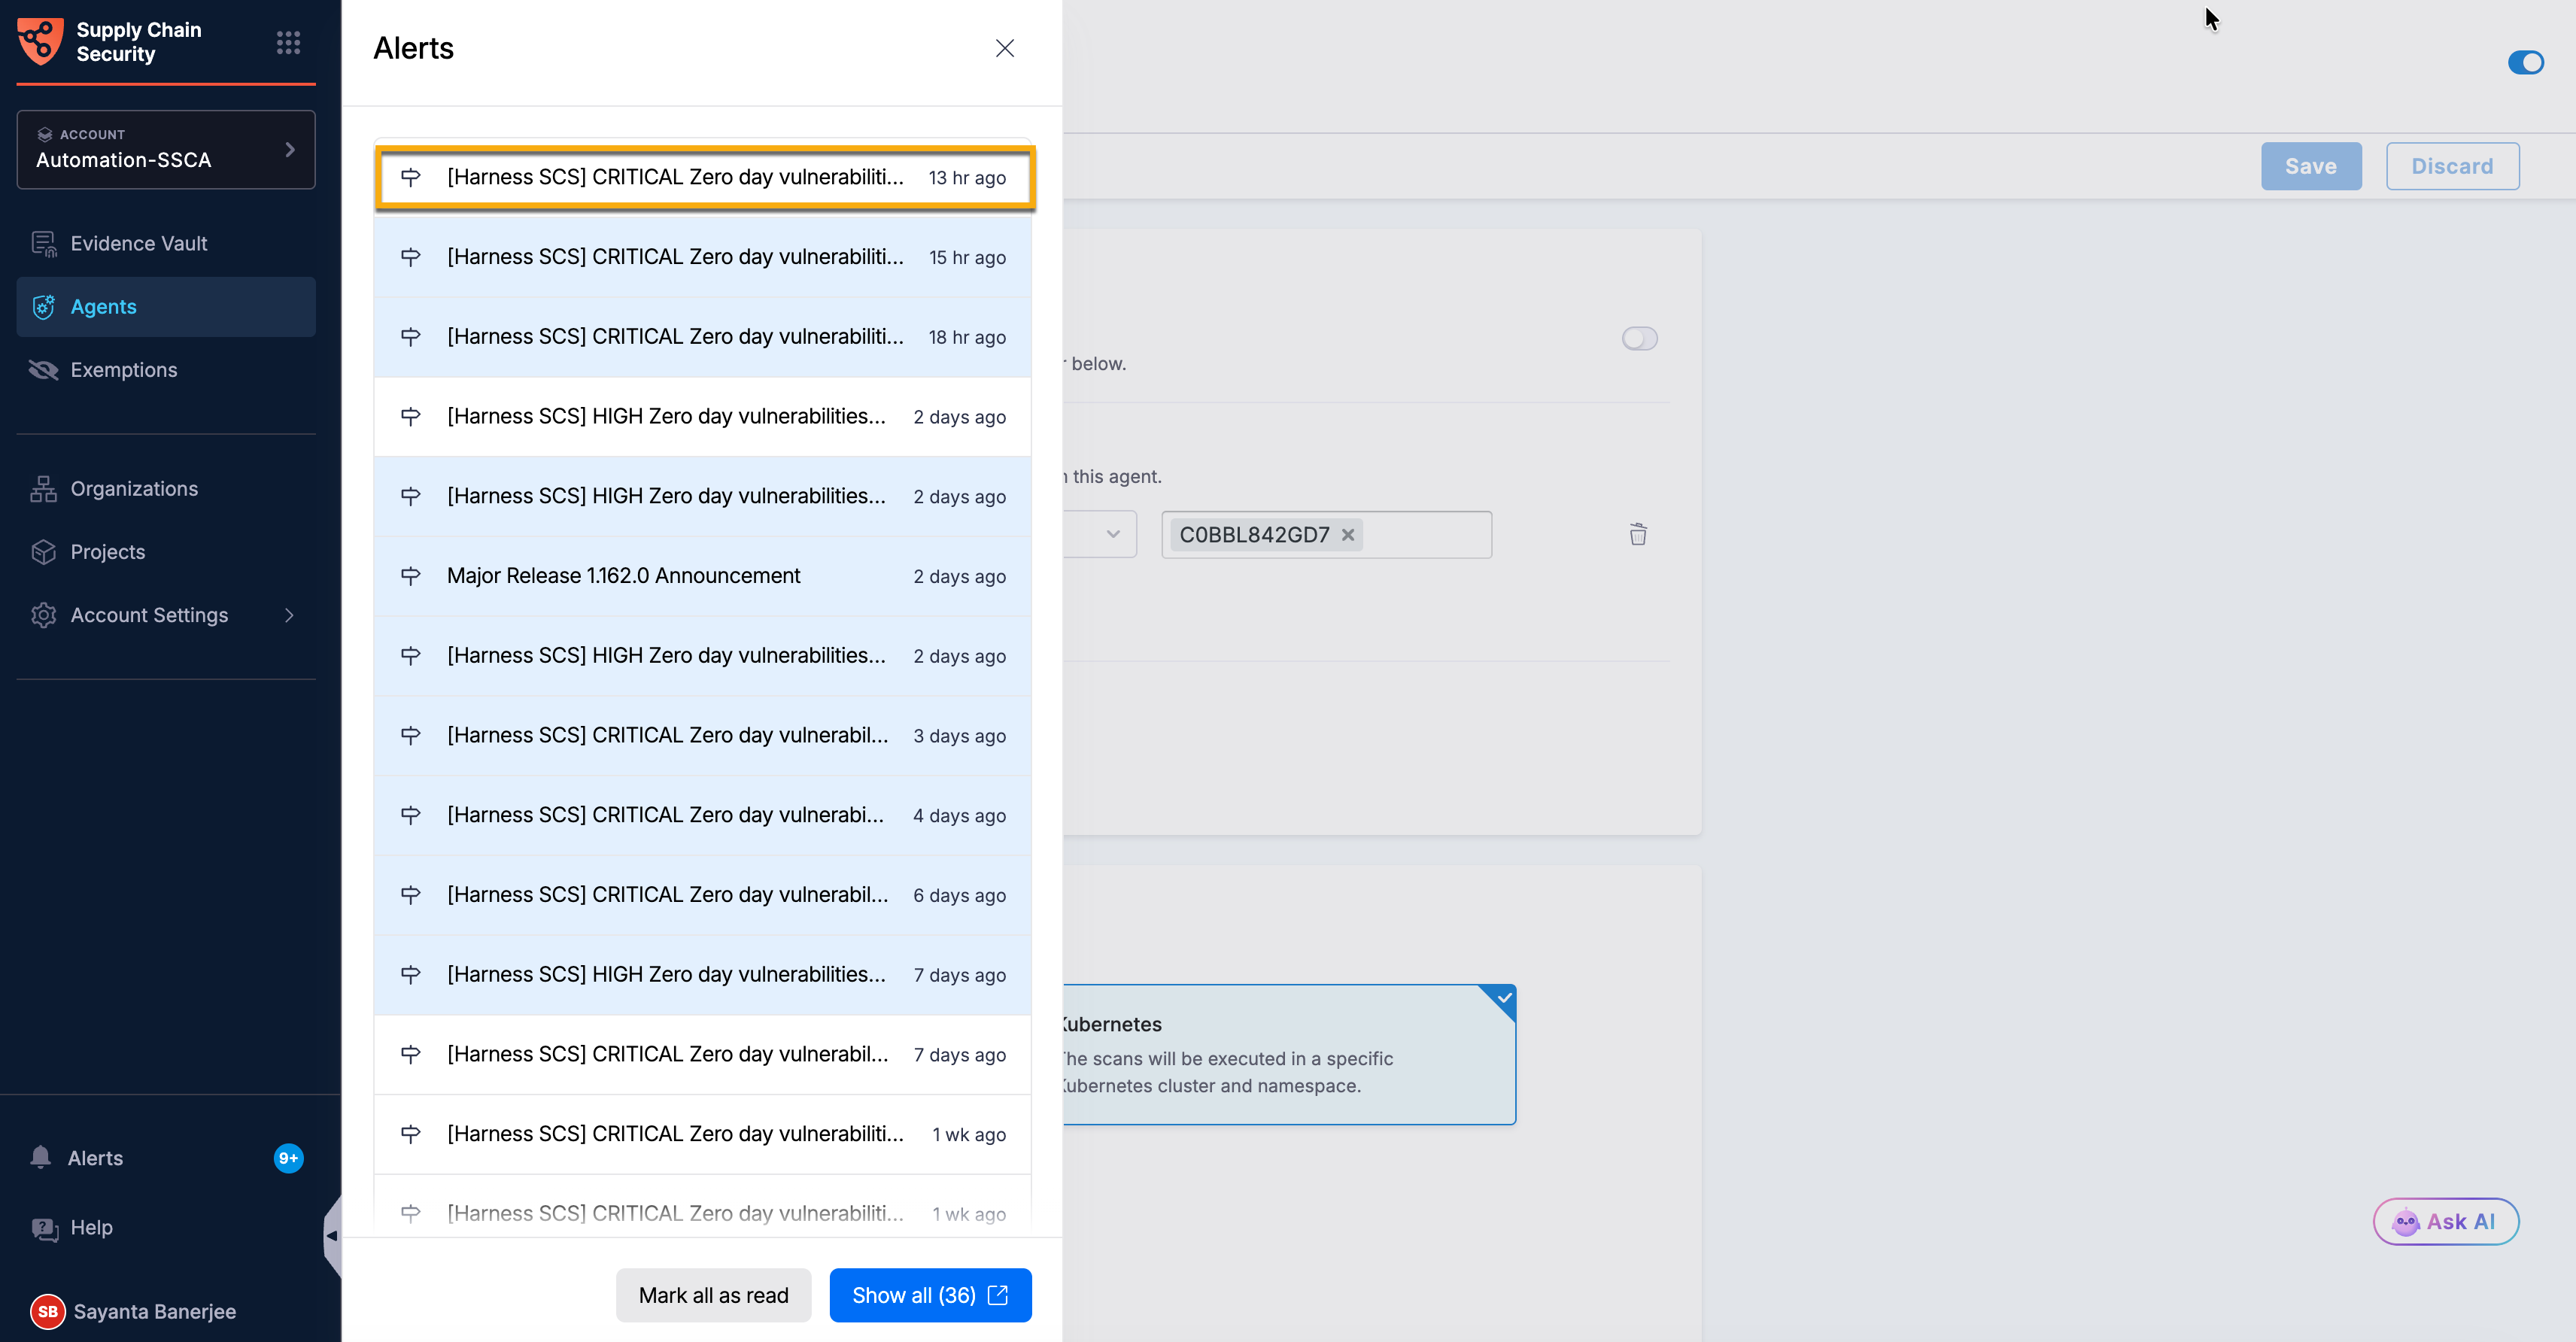
Task: Toggle the blue switch above Save button
Action: [x=2526, y=63]
